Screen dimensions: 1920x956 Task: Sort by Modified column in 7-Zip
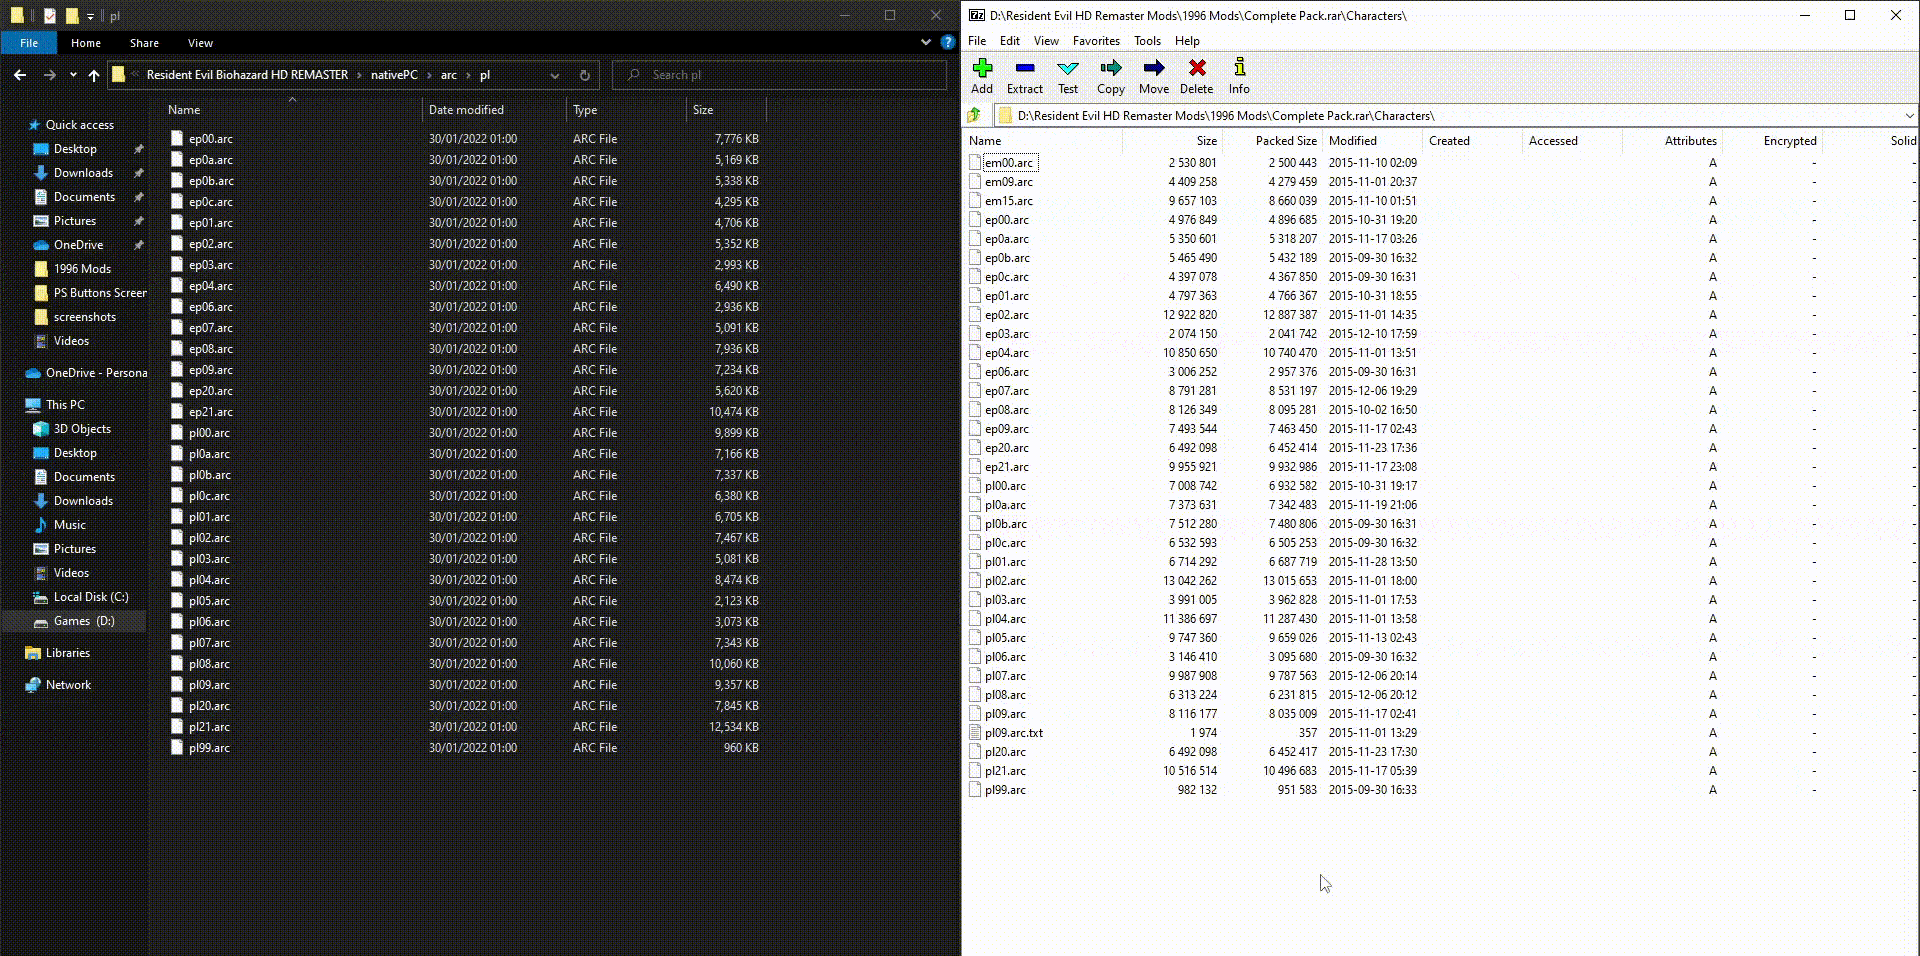pyautogui.click(x=1372, y=141)
